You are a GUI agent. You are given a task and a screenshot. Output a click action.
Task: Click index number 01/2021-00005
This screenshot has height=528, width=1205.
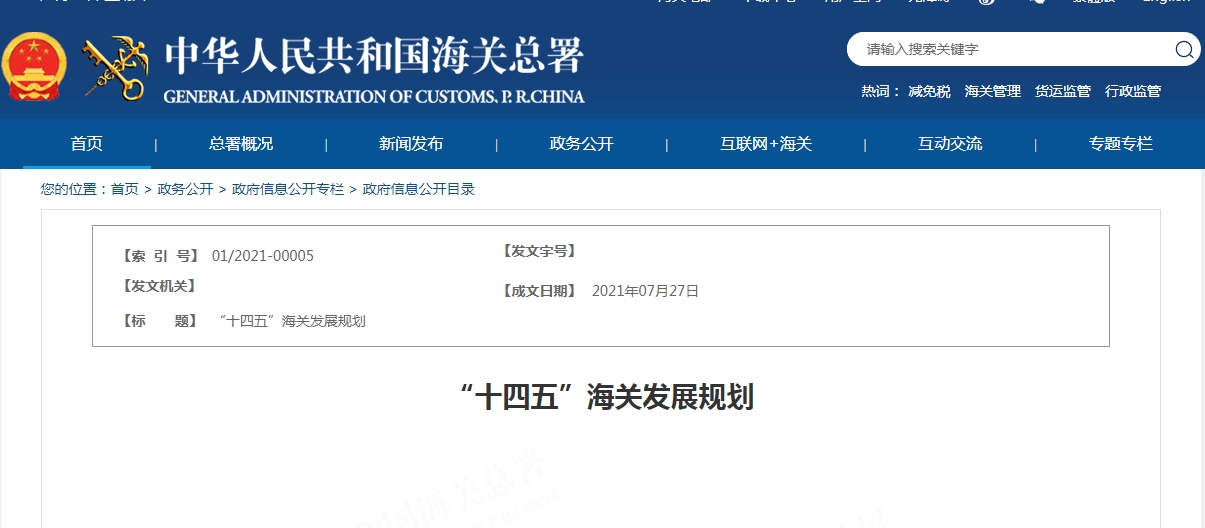pos(263,256)
